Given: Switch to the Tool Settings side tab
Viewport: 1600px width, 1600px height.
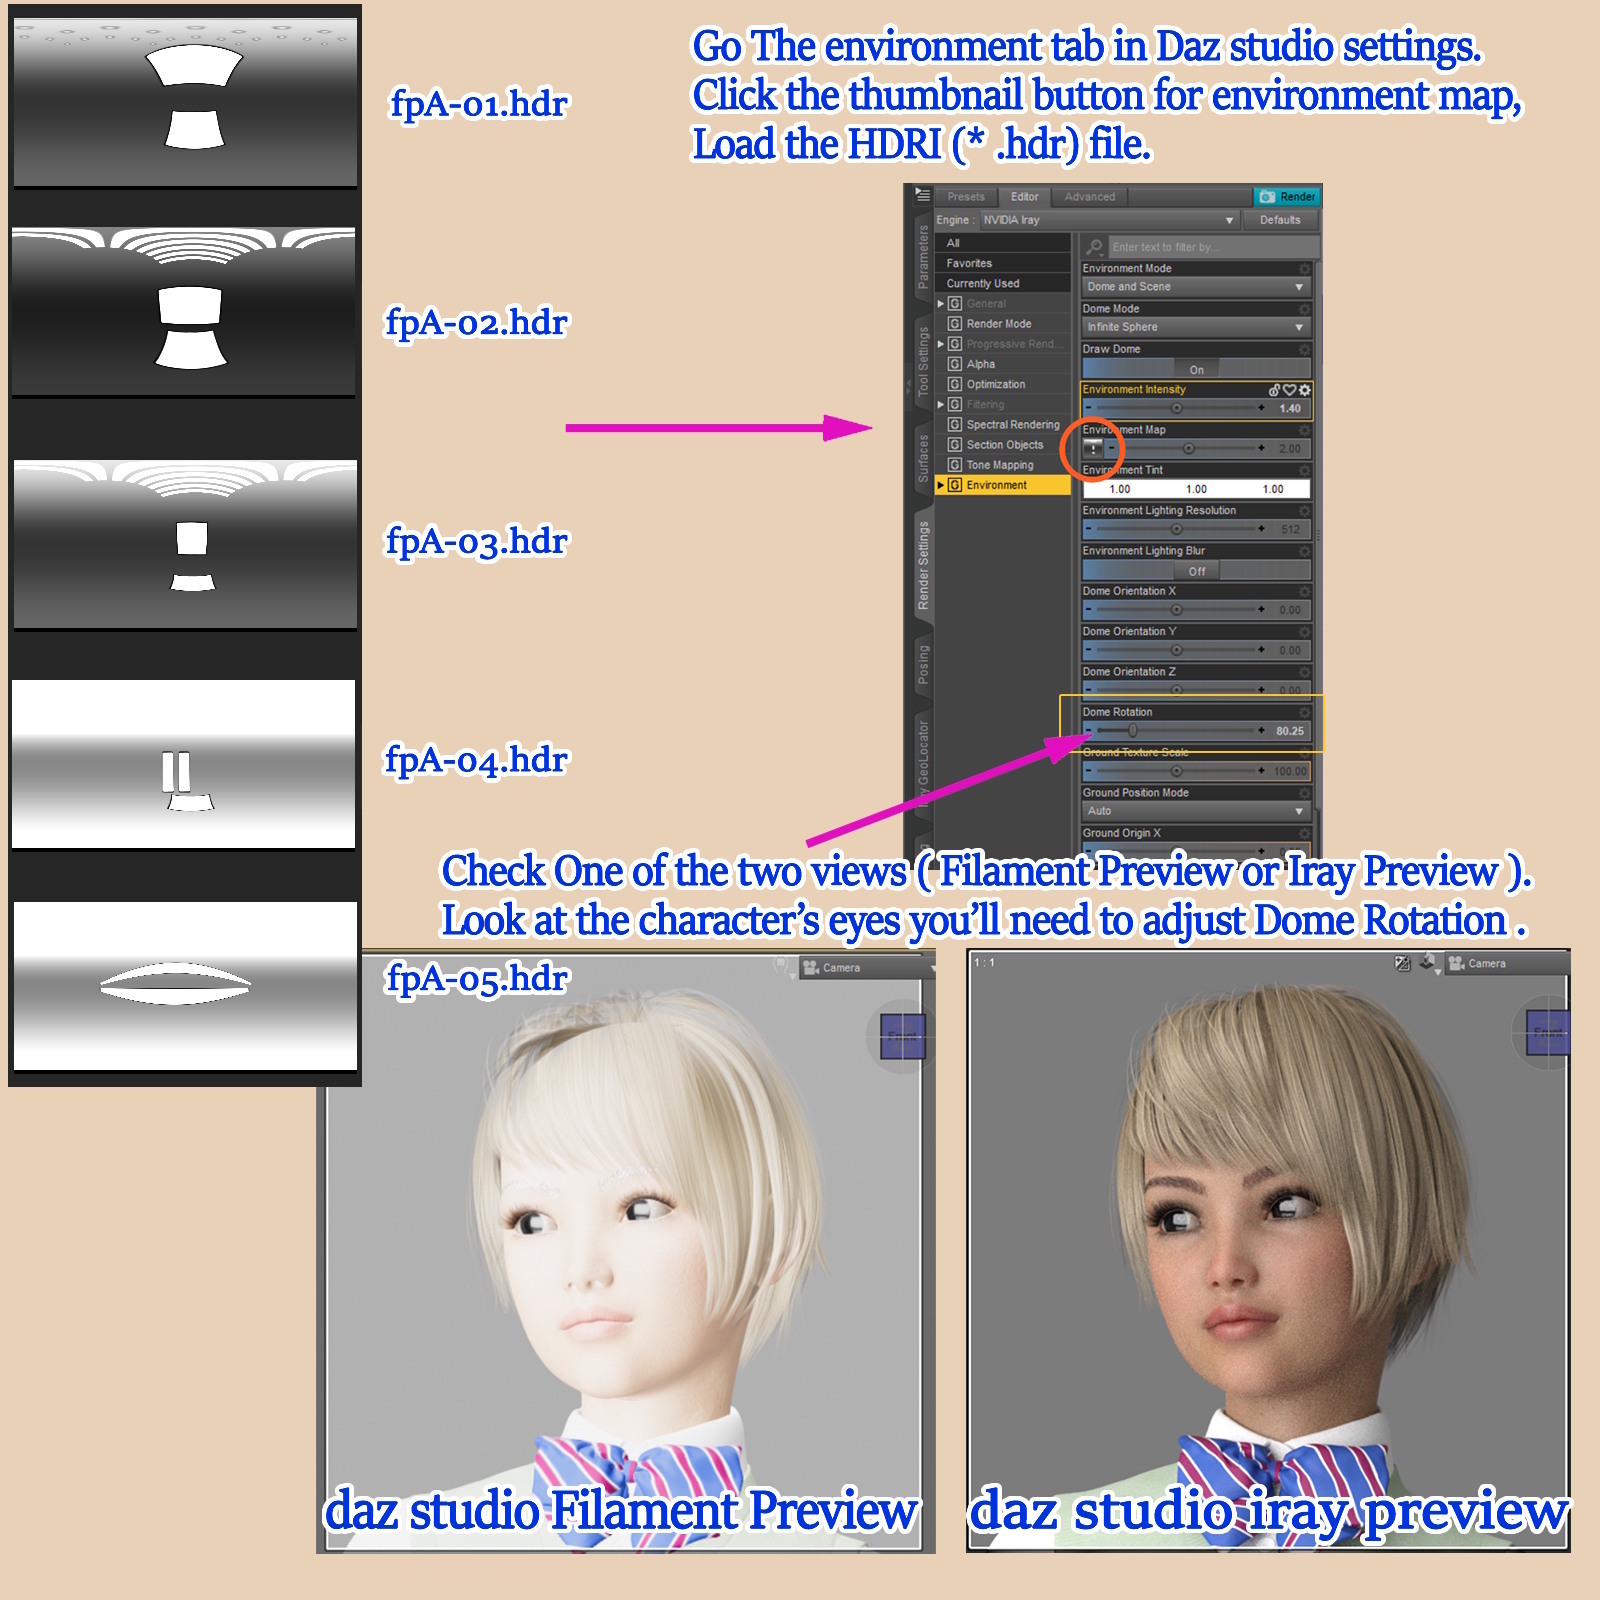Looking at the screenshot, I should pyautogui.click(x=922, y=361).
